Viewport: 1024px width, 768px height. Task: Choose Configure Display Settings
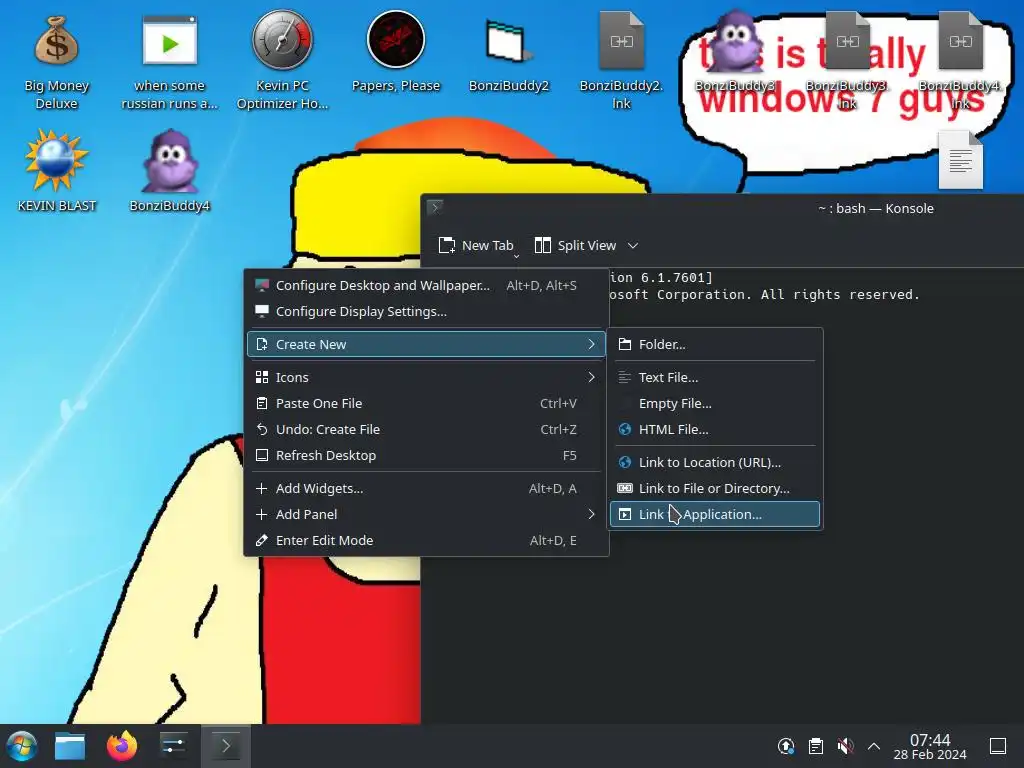(x=426, y=312)
